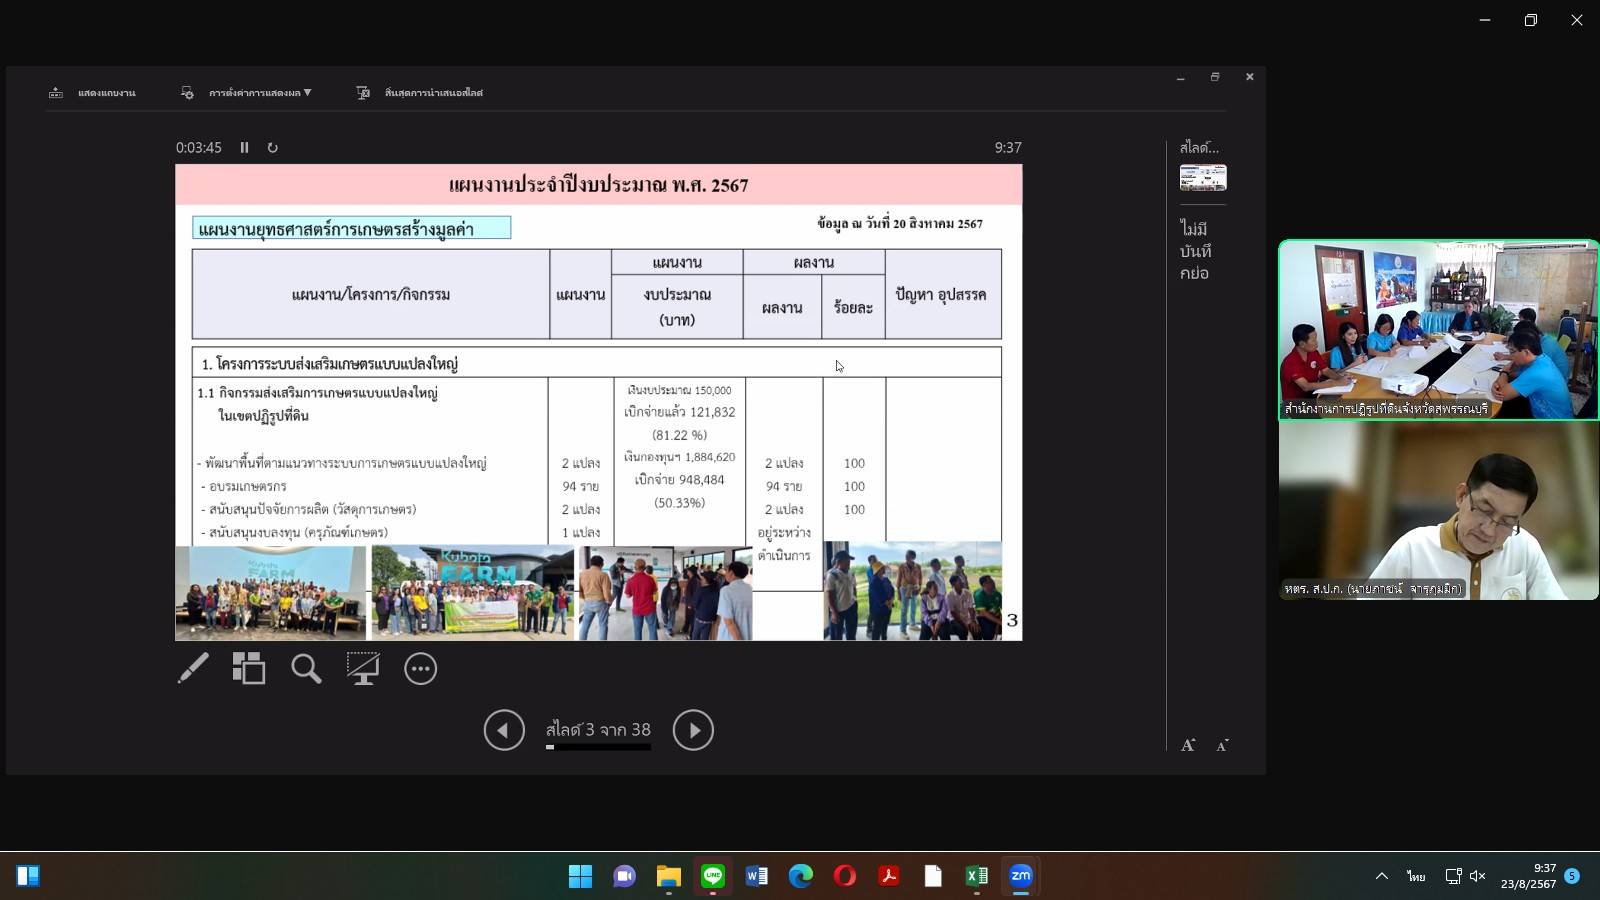Open Chat app from taskbar

pyautogui.click(x=624, y=876)
